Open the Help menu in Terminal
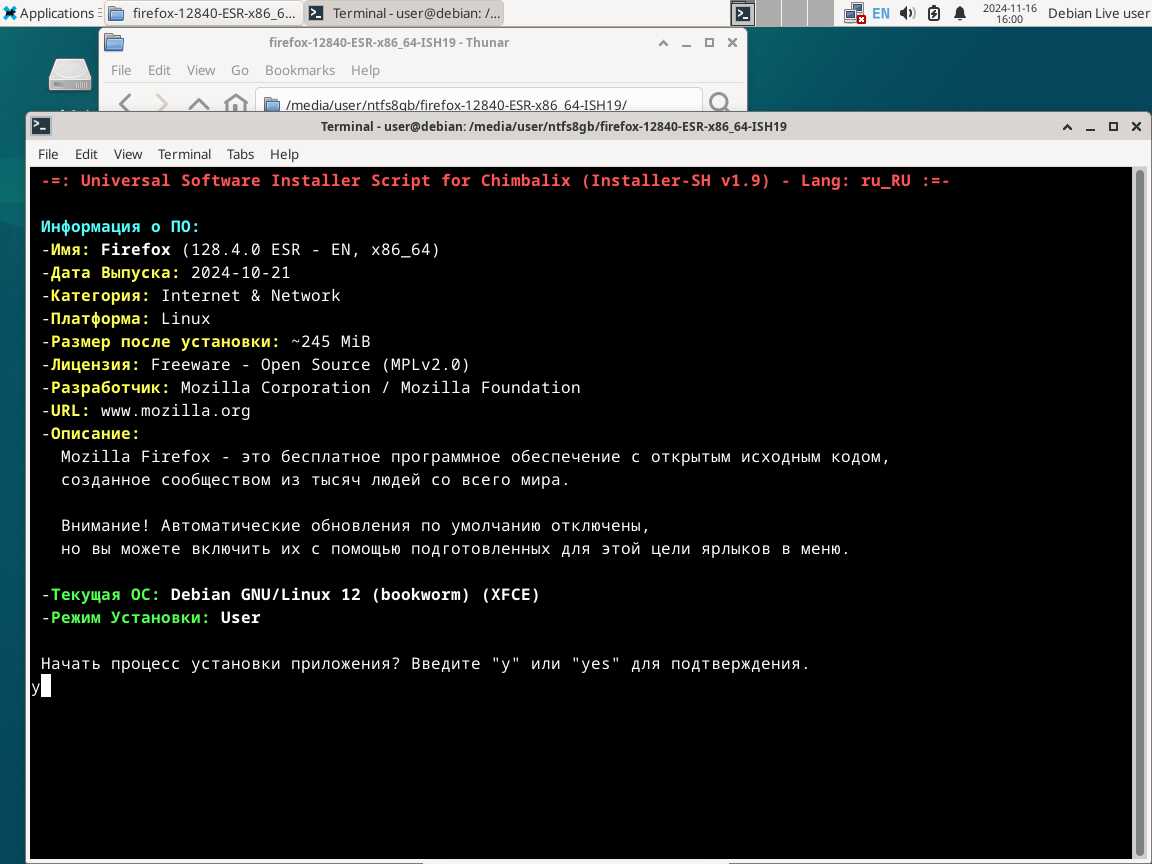Viewport: 1152px width, 864px height. [284, 154]
